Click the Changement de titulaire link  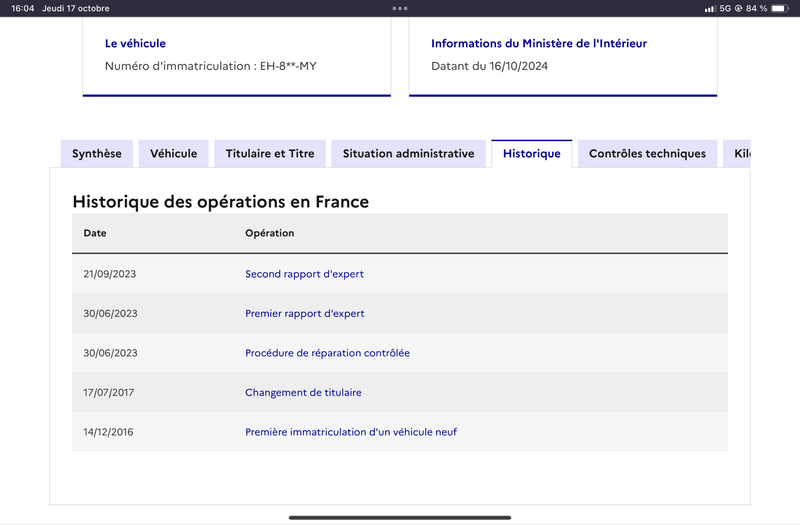[x=303, y=392]
